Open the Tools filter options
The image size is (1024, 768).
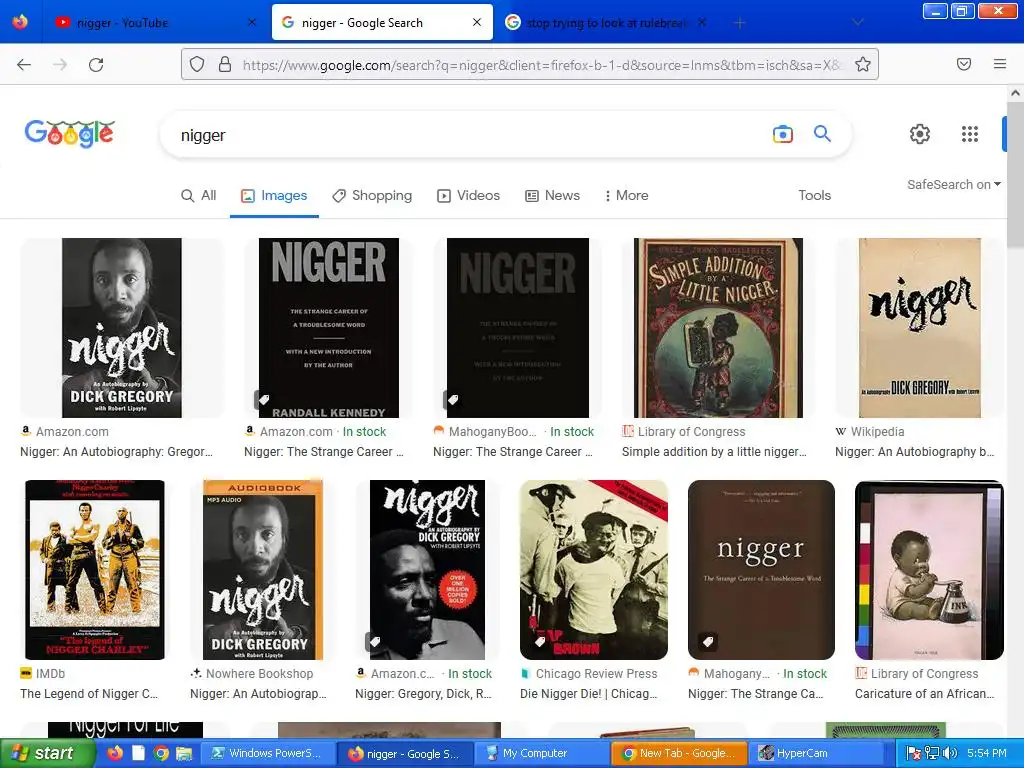pyautogui.click(x=814, y=195)
